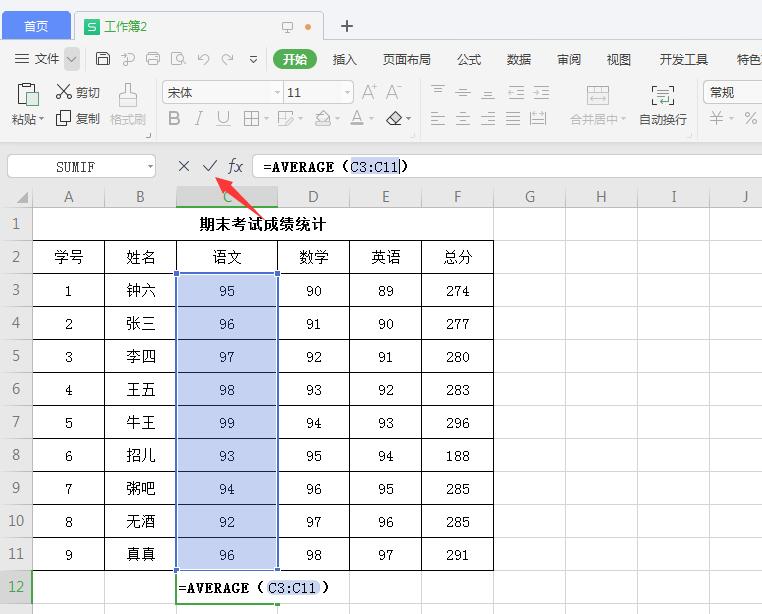Click the eraser clear icon

pyautogui.click(x=394, y=118)
